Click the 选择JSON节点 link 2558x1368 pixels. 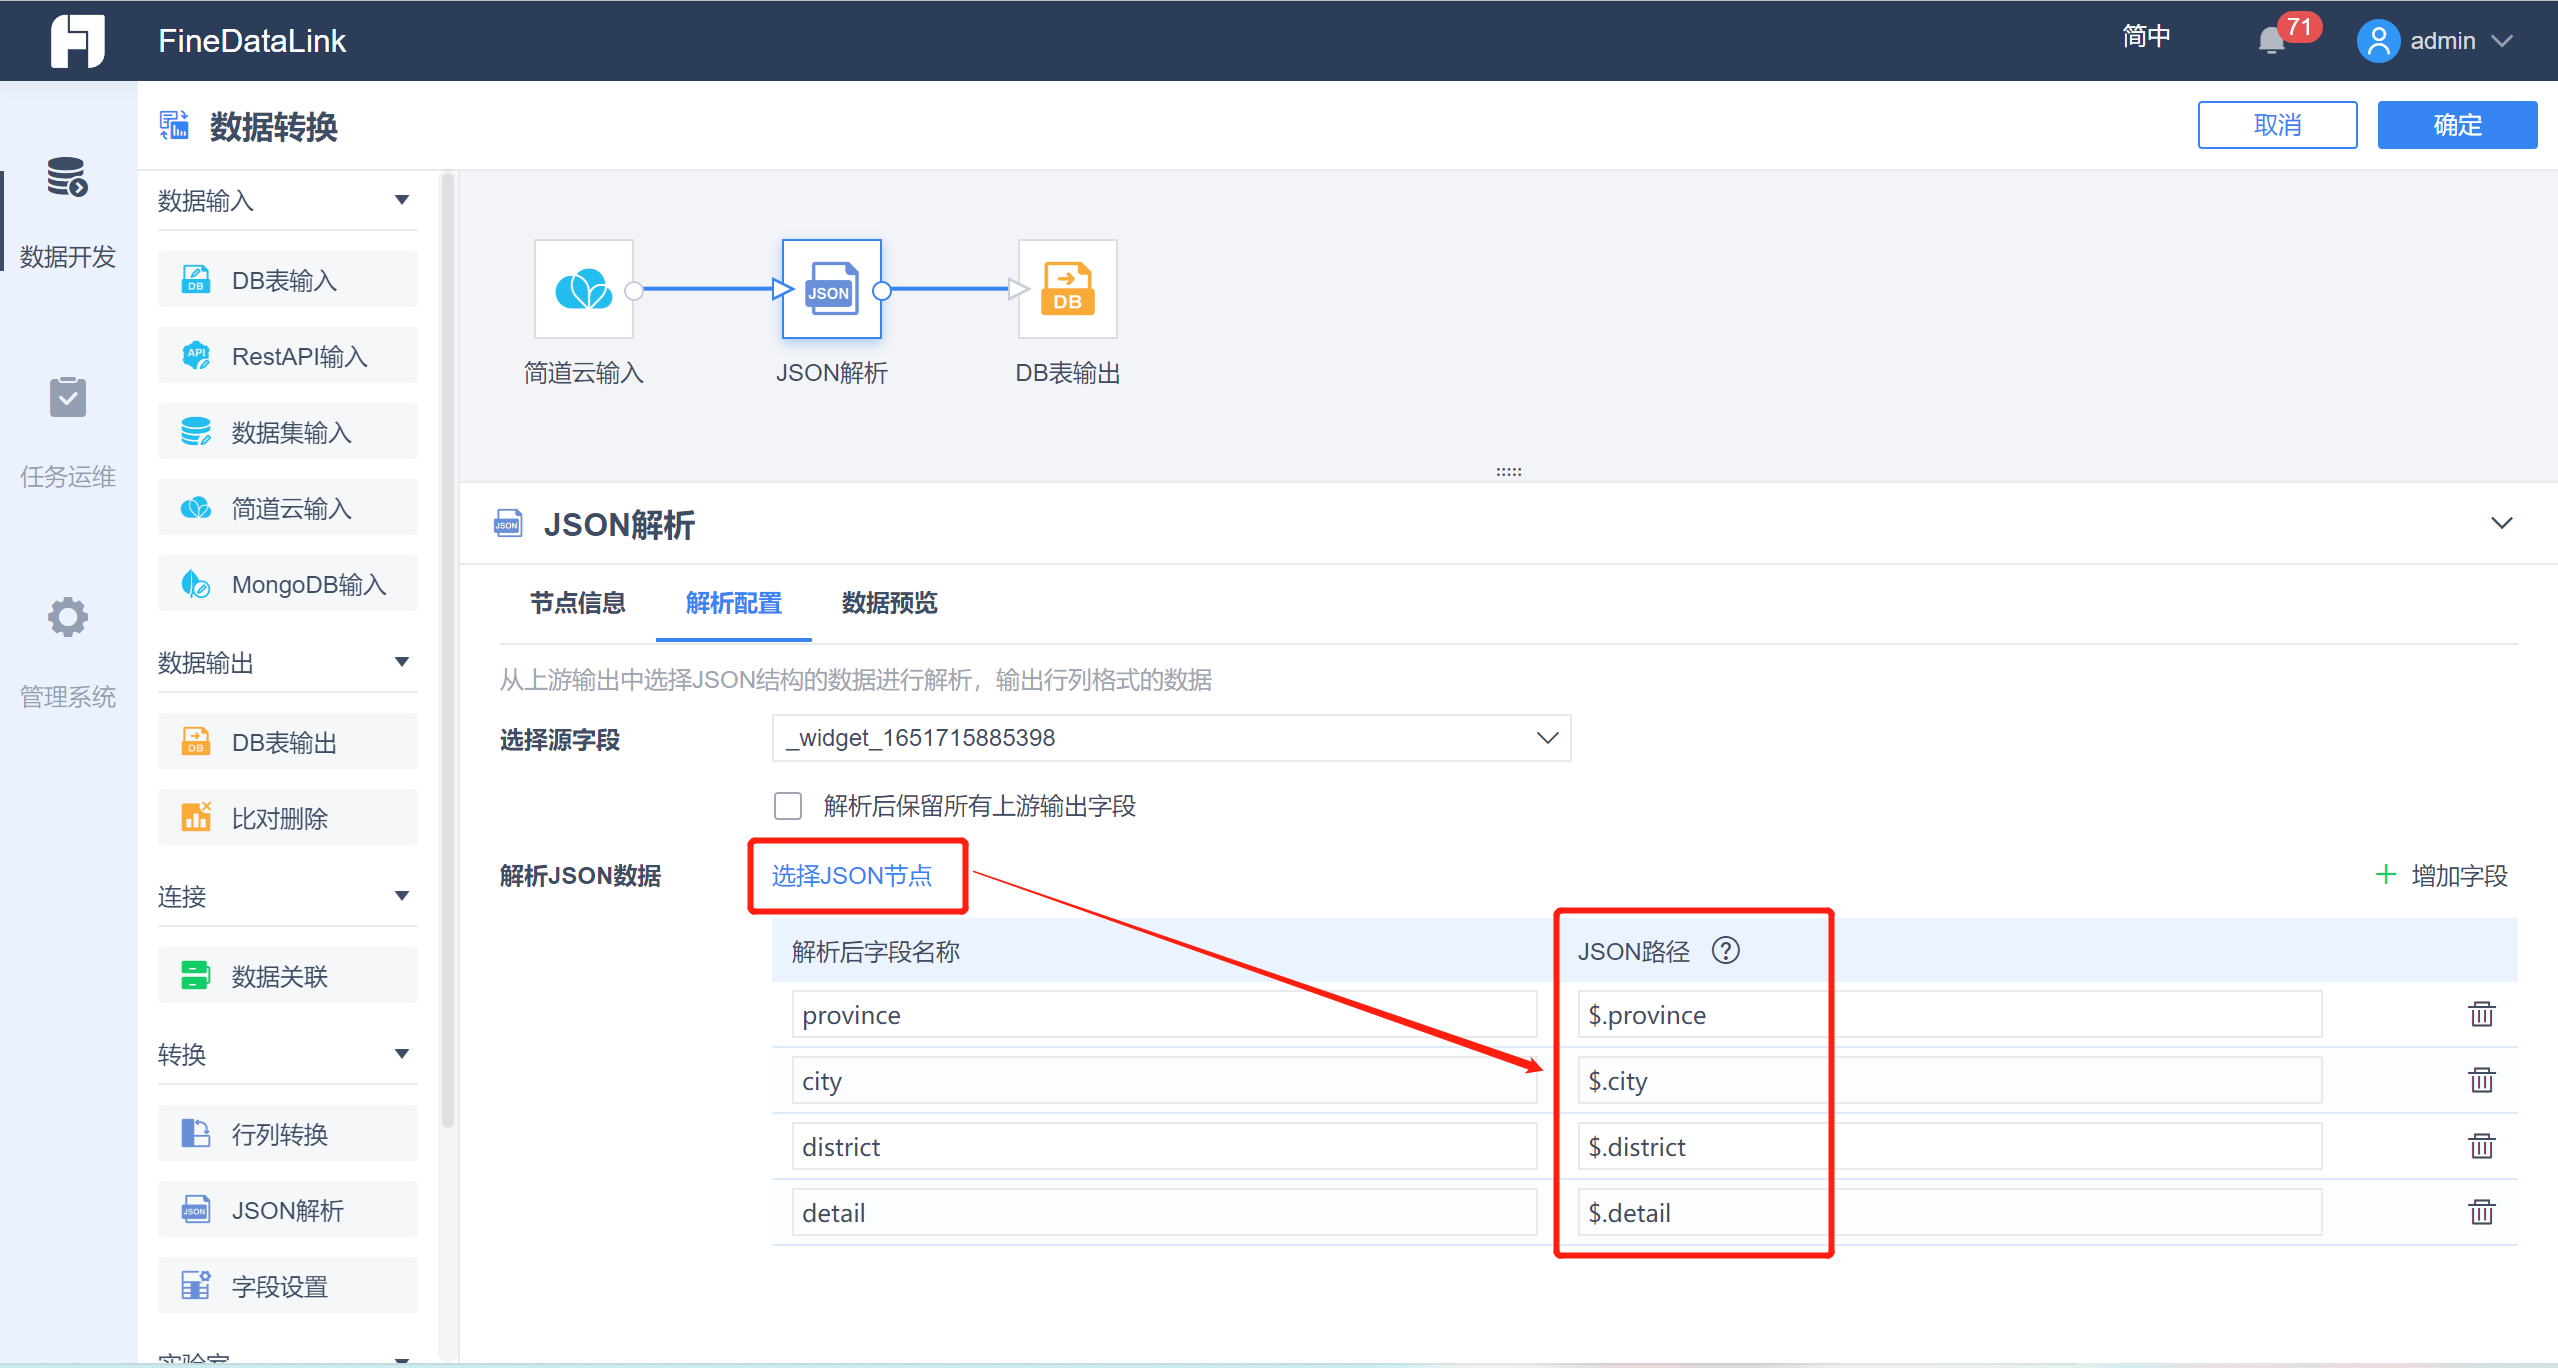point(851,876)
